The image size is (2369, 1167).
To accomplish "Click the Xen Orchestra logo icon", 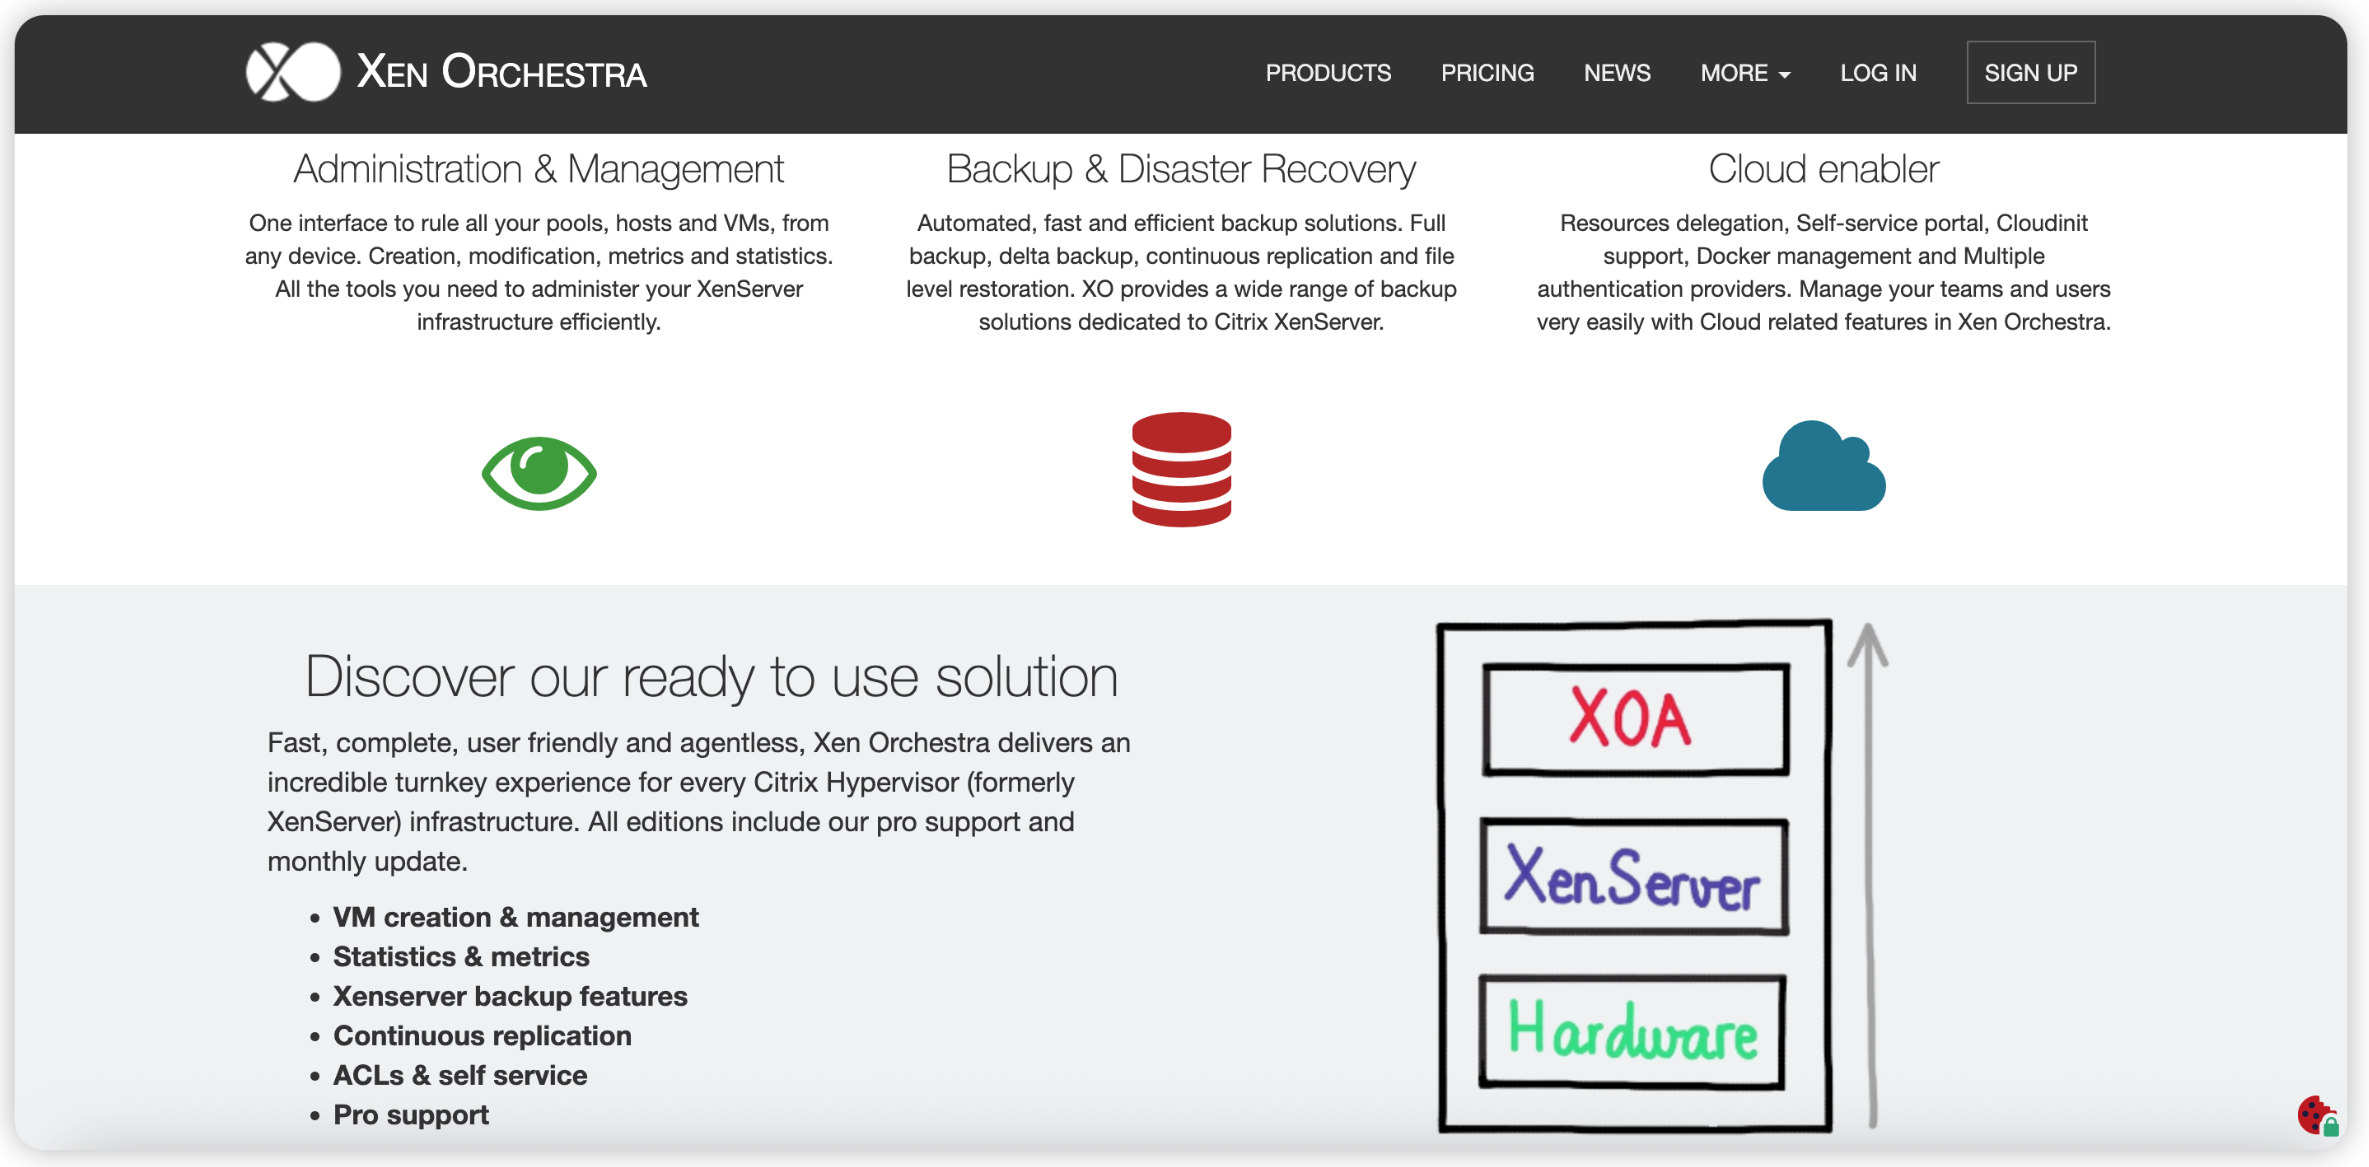I will coord(293,72).
